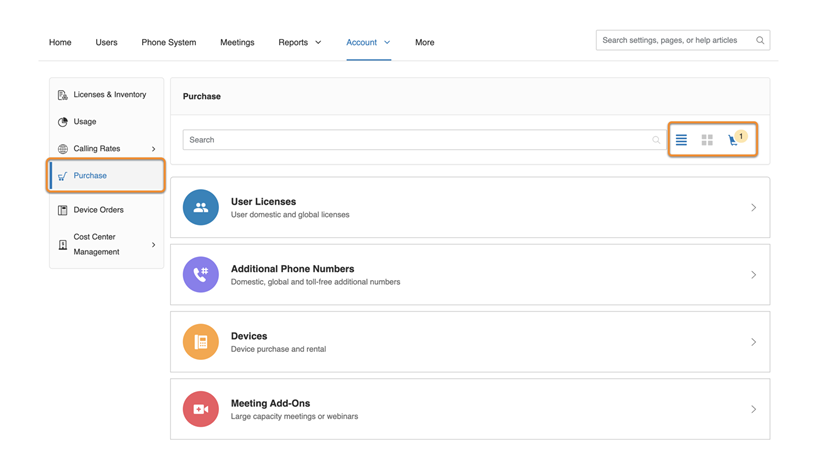
Task: Click the Licenses & Inventory sidebar icon
Action: coord(63,95)
